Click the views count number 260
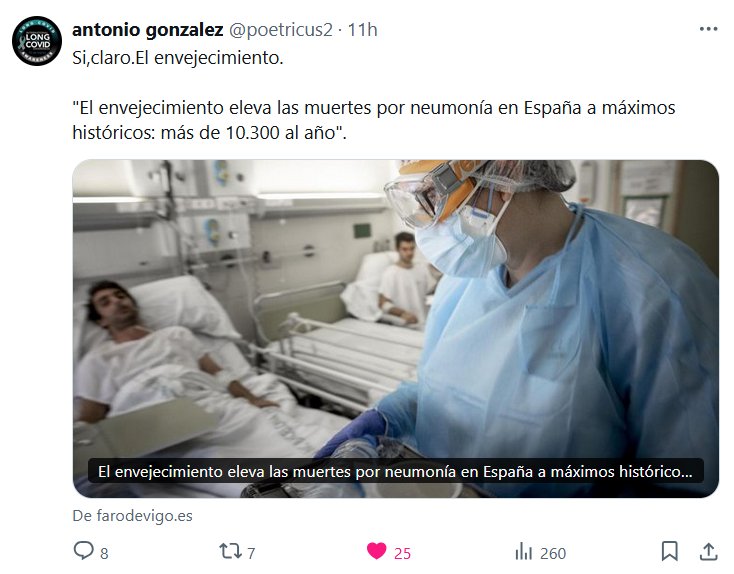734x574 pixels. tap(553, 553)
